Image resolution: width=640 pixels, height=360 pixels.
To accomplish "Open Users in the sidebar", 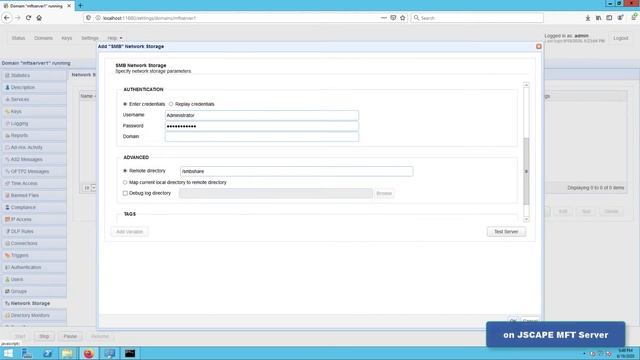I will click(33, 280).
